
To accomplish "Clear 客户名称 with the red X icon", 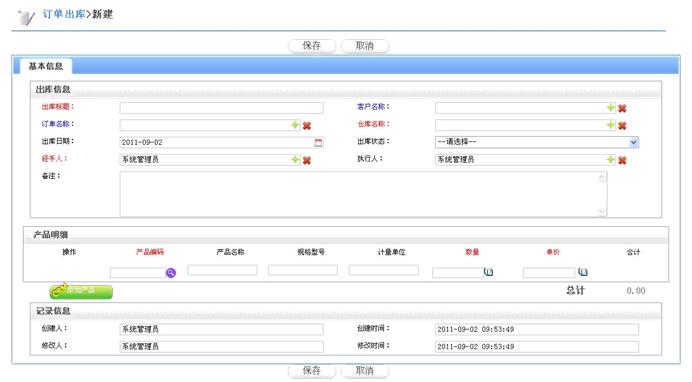I will pos(622,109).
